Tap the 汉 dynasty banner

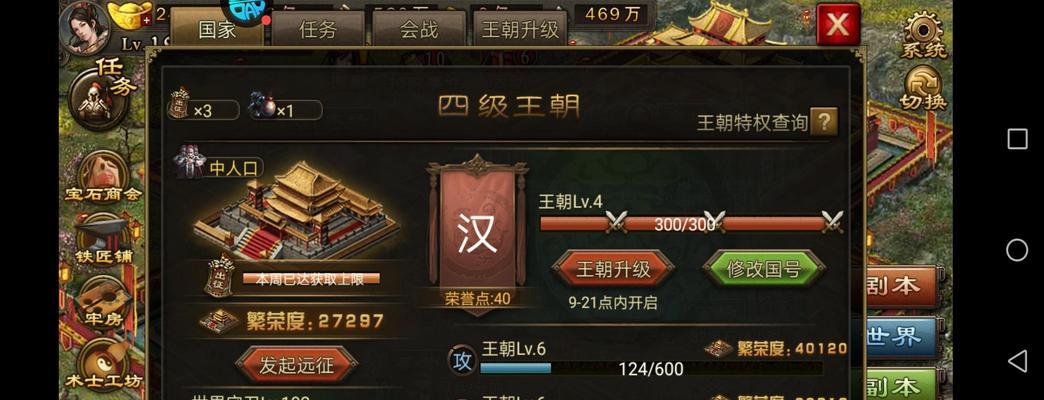click(x=477, y=235)
